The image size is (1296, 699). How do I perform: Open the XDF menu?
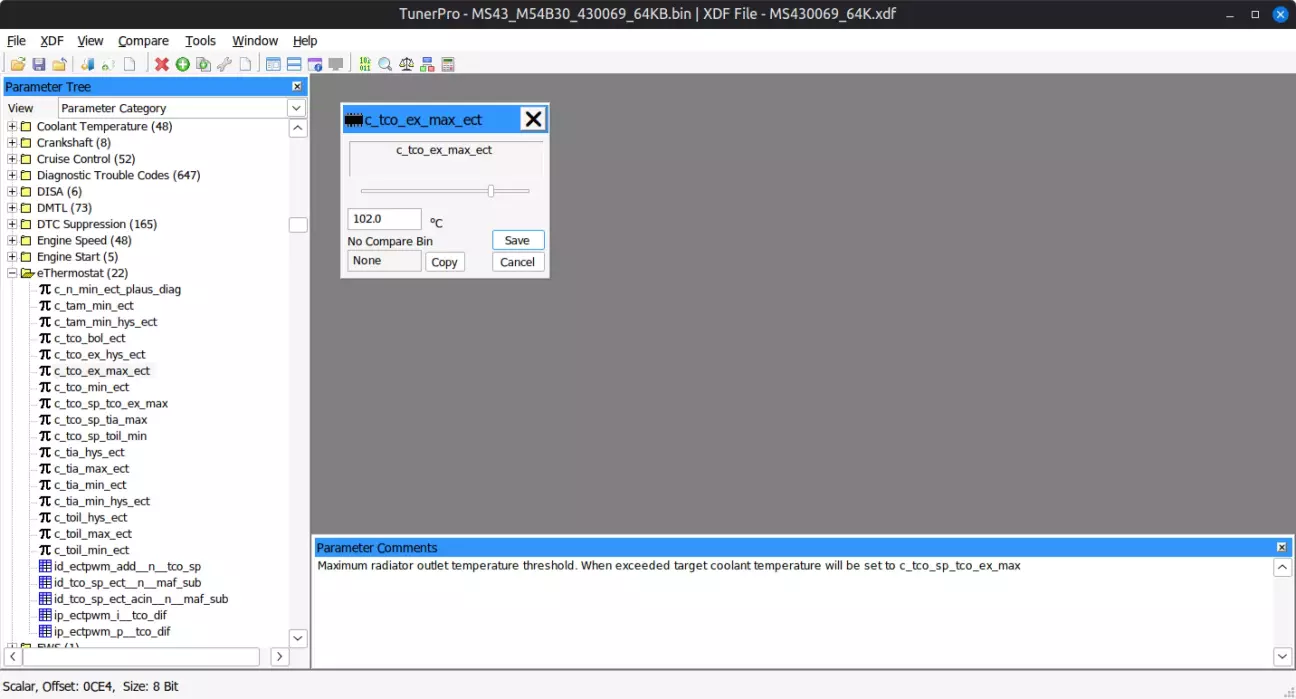pyautogui.click(x=51, y=41)
